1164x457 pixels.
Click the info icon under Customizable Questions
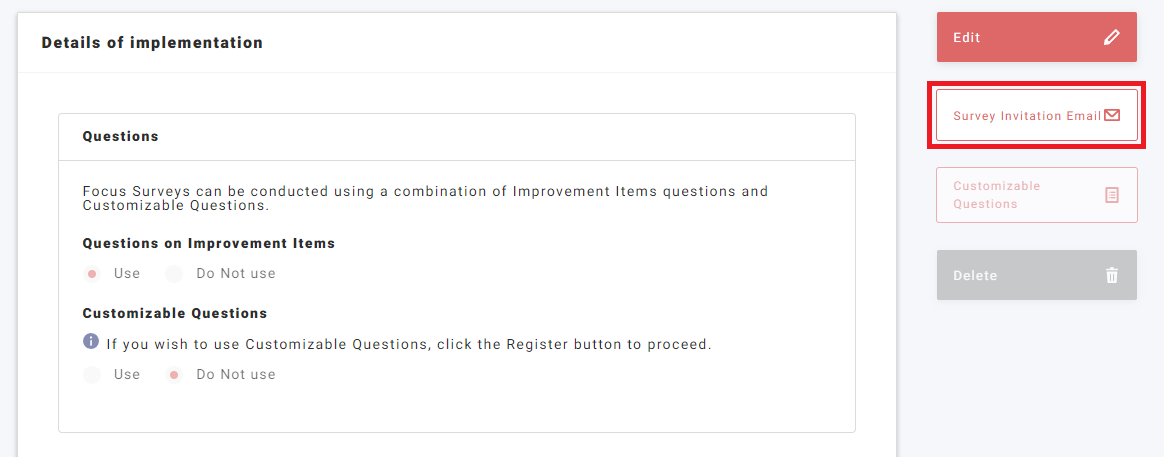click(x=91, y=342)
